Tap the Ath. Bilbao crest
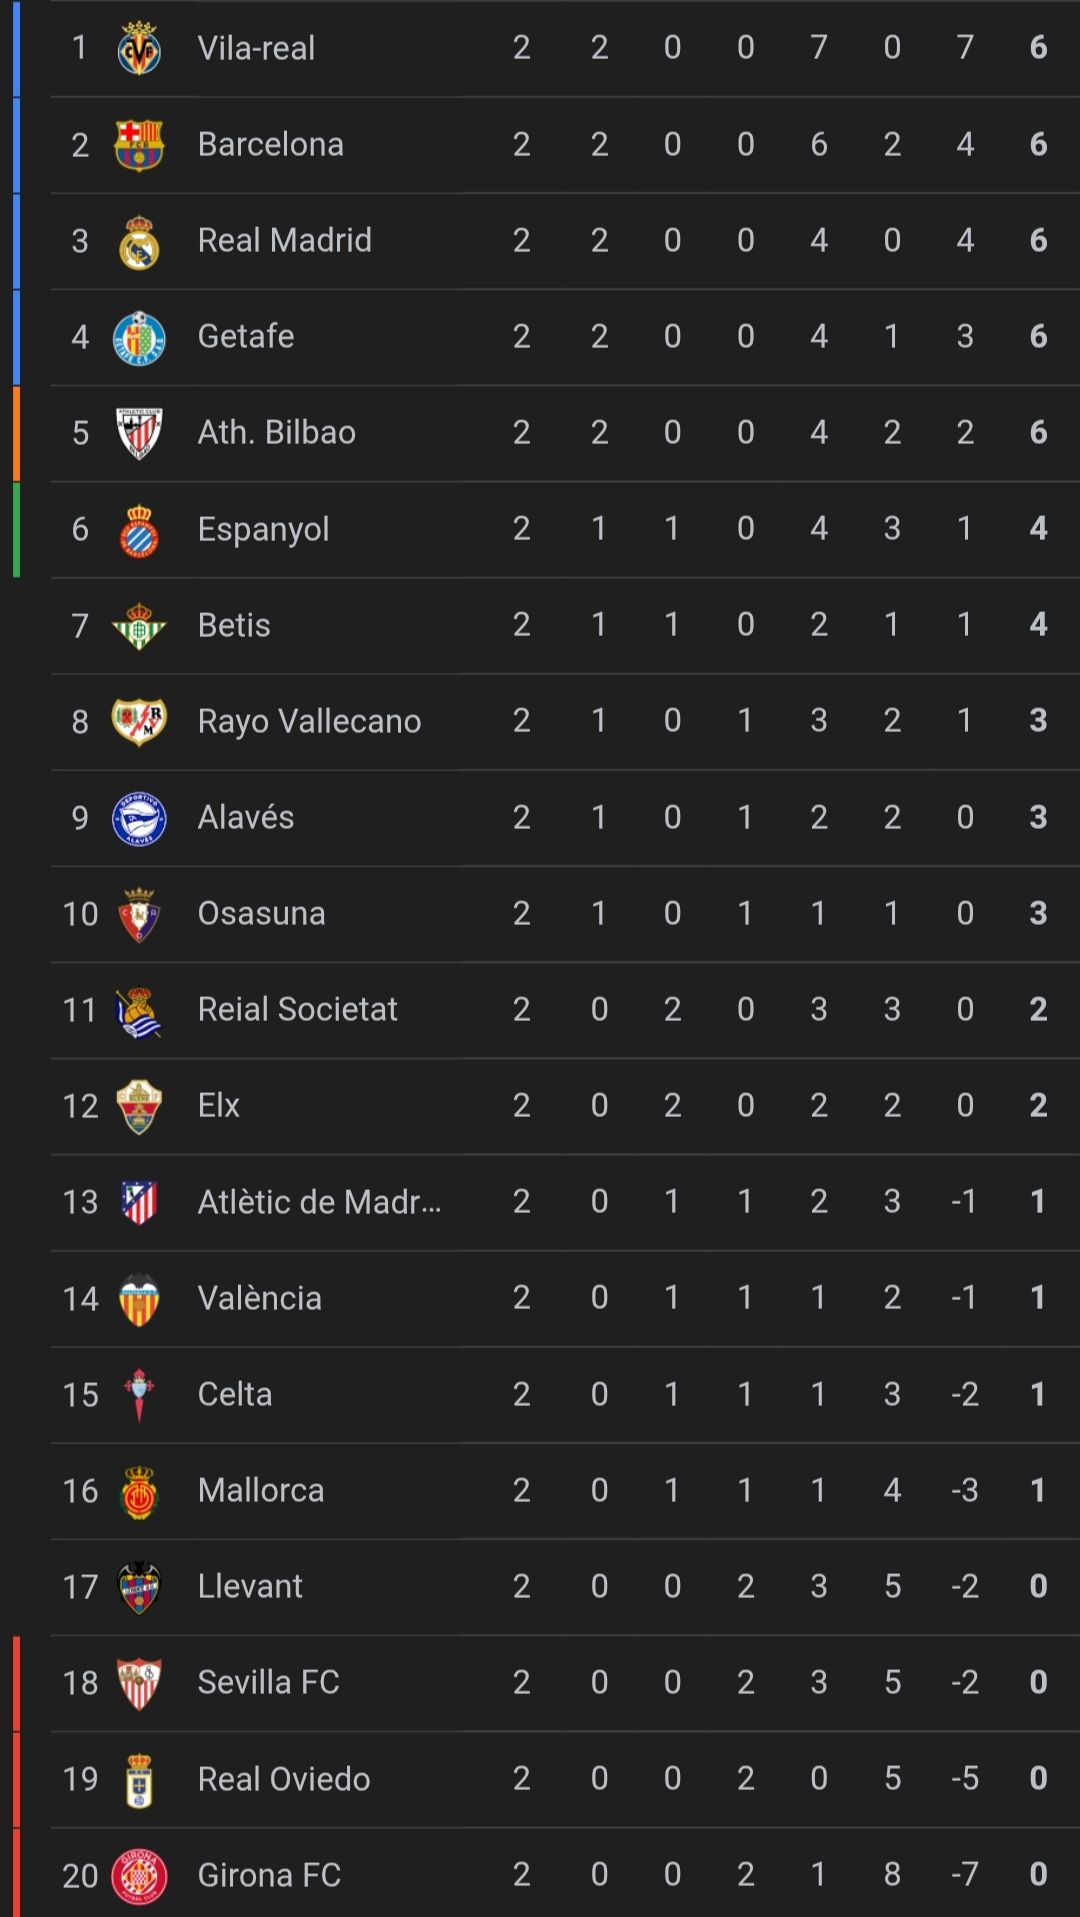1080x1917 pixels. 139,433
